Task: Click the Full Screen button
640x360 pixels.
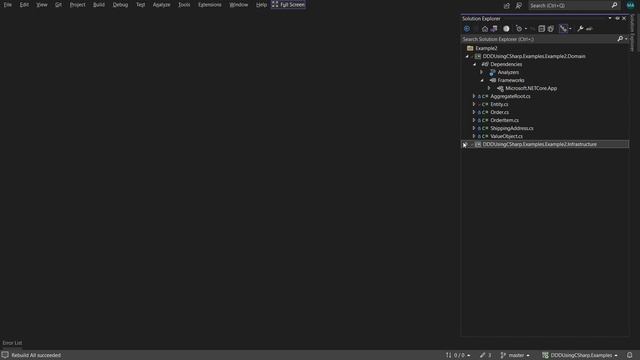Action: pyautogui.click(x=288, y=5)
